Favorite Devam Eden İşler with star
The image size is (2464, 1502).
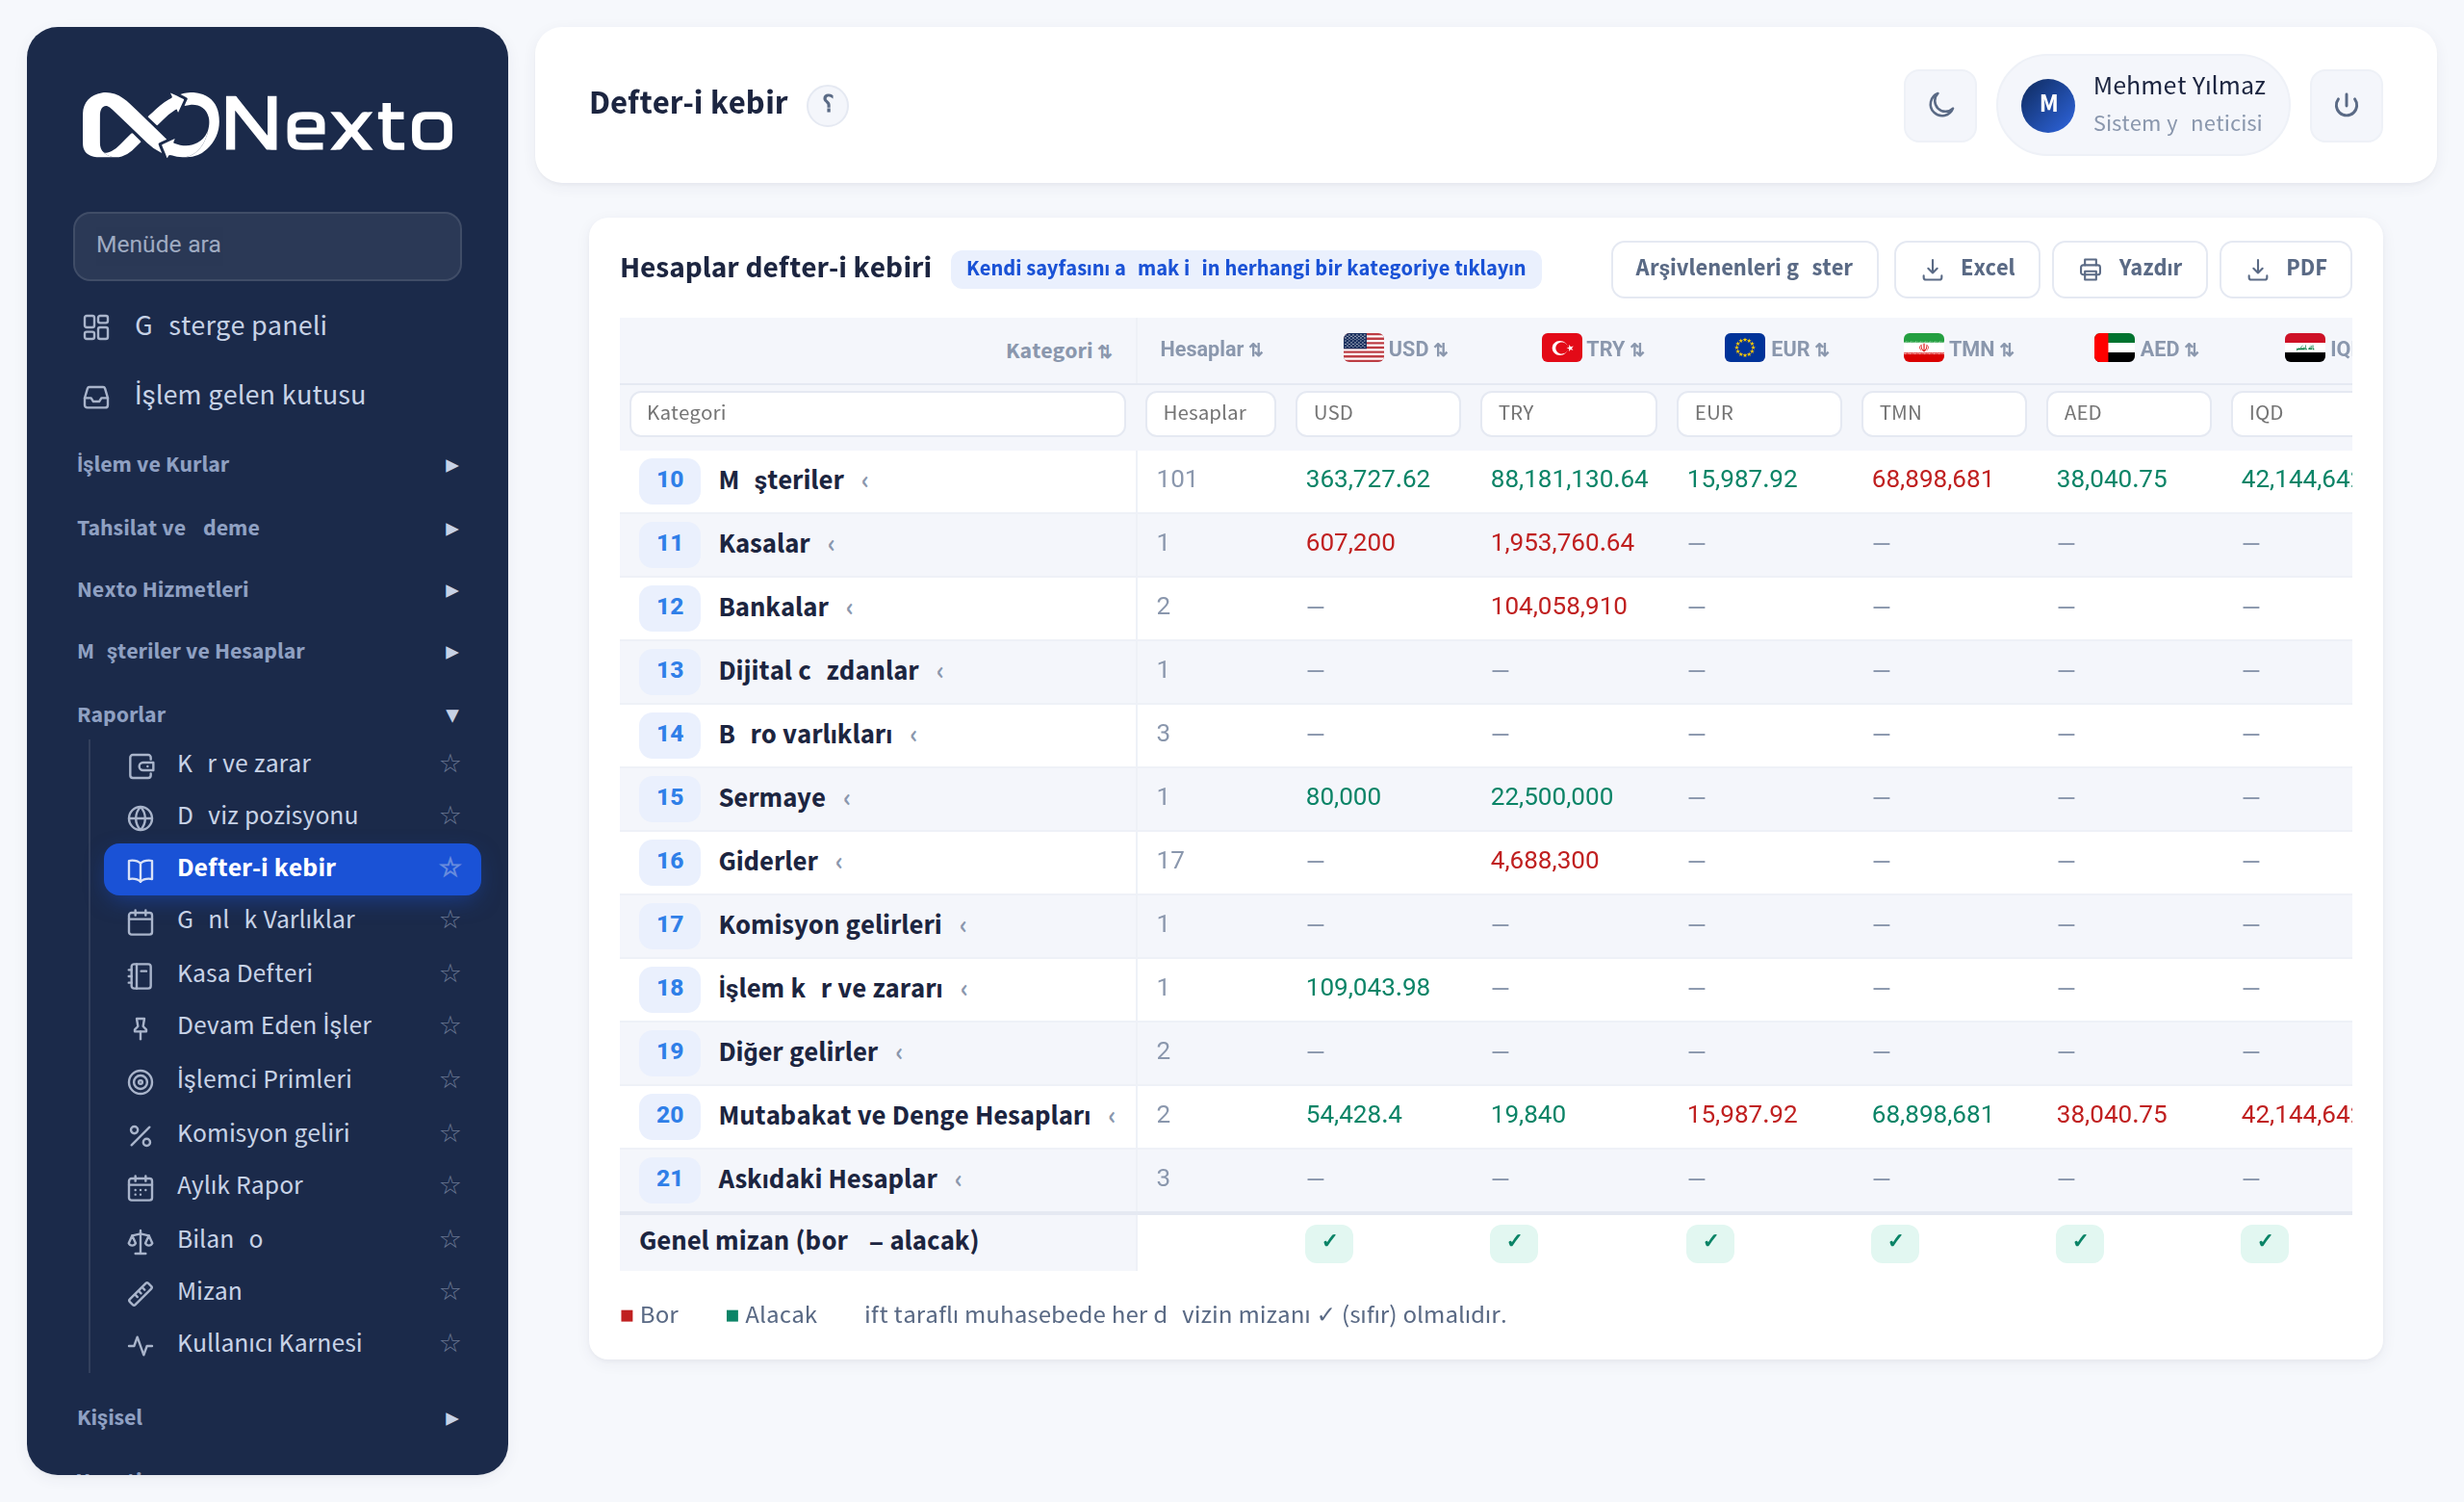point(450,1026)
